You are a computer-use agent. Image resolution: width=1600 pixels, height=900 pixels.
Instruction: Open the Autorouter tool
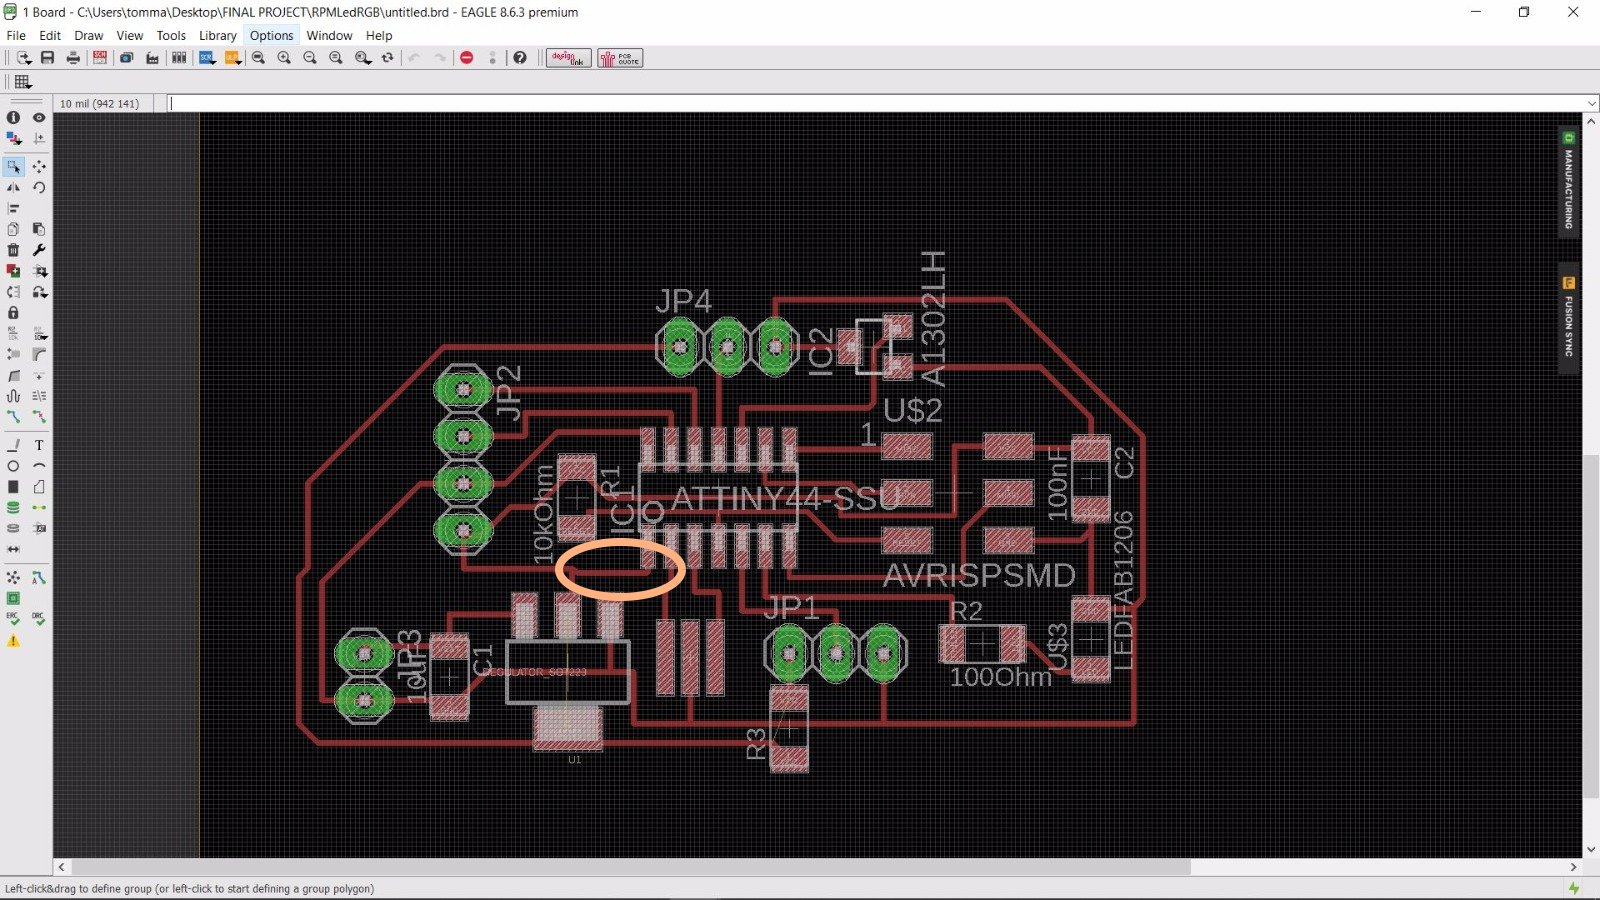[39, 578]
